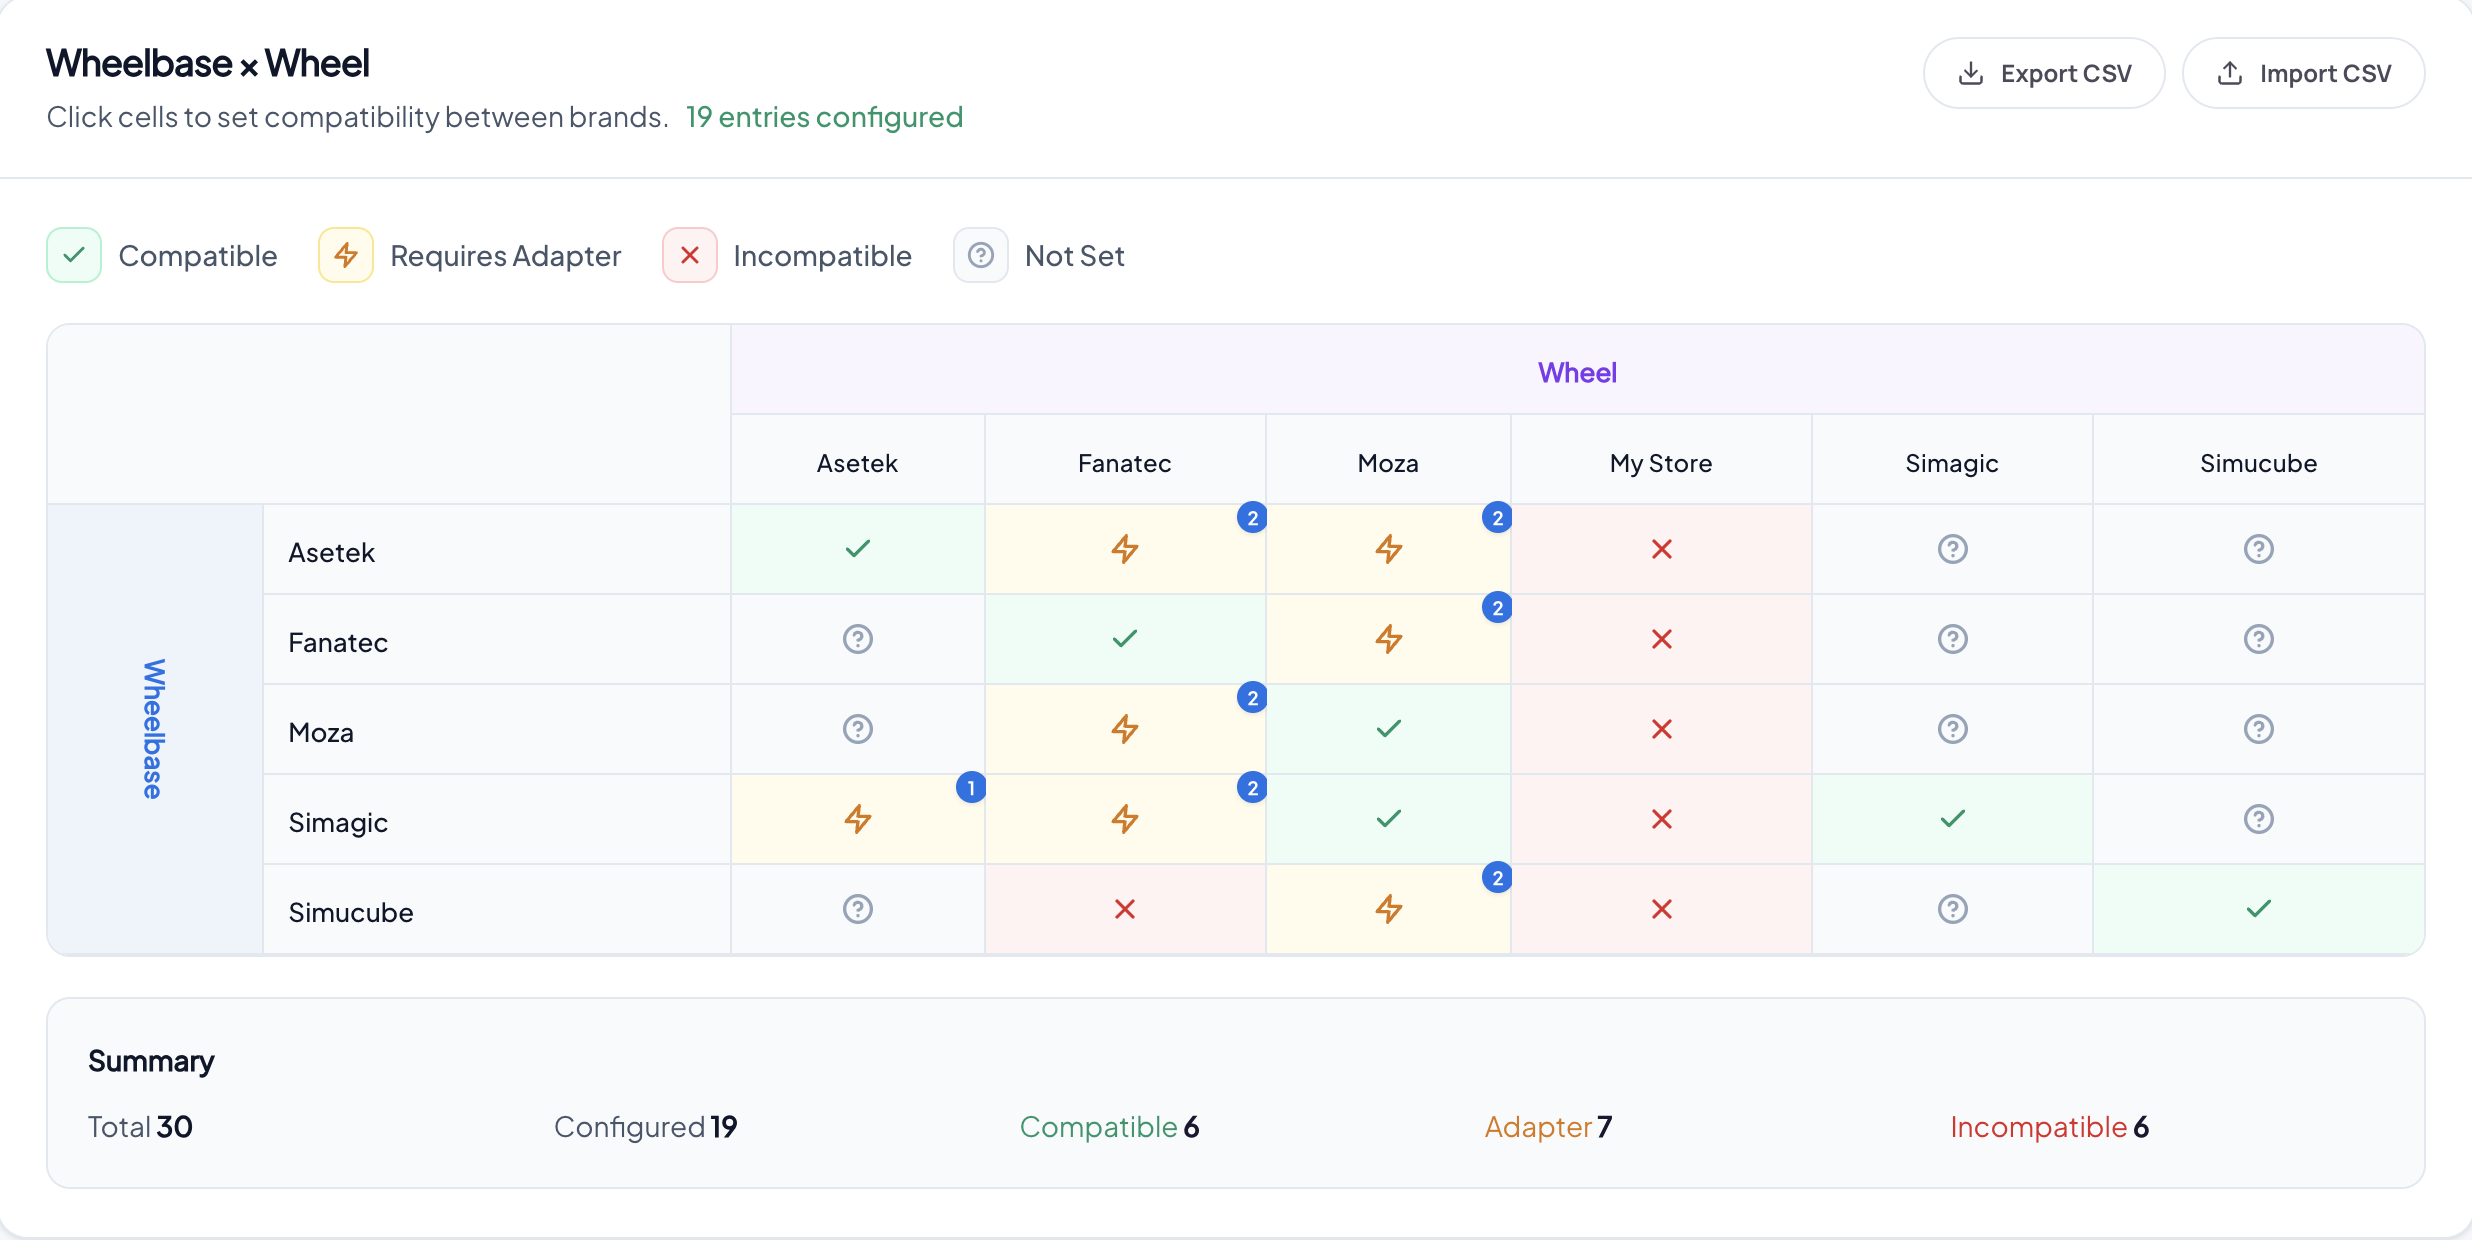Set Simucube wheelbase, Asetek wheel not-set cell

858,909
